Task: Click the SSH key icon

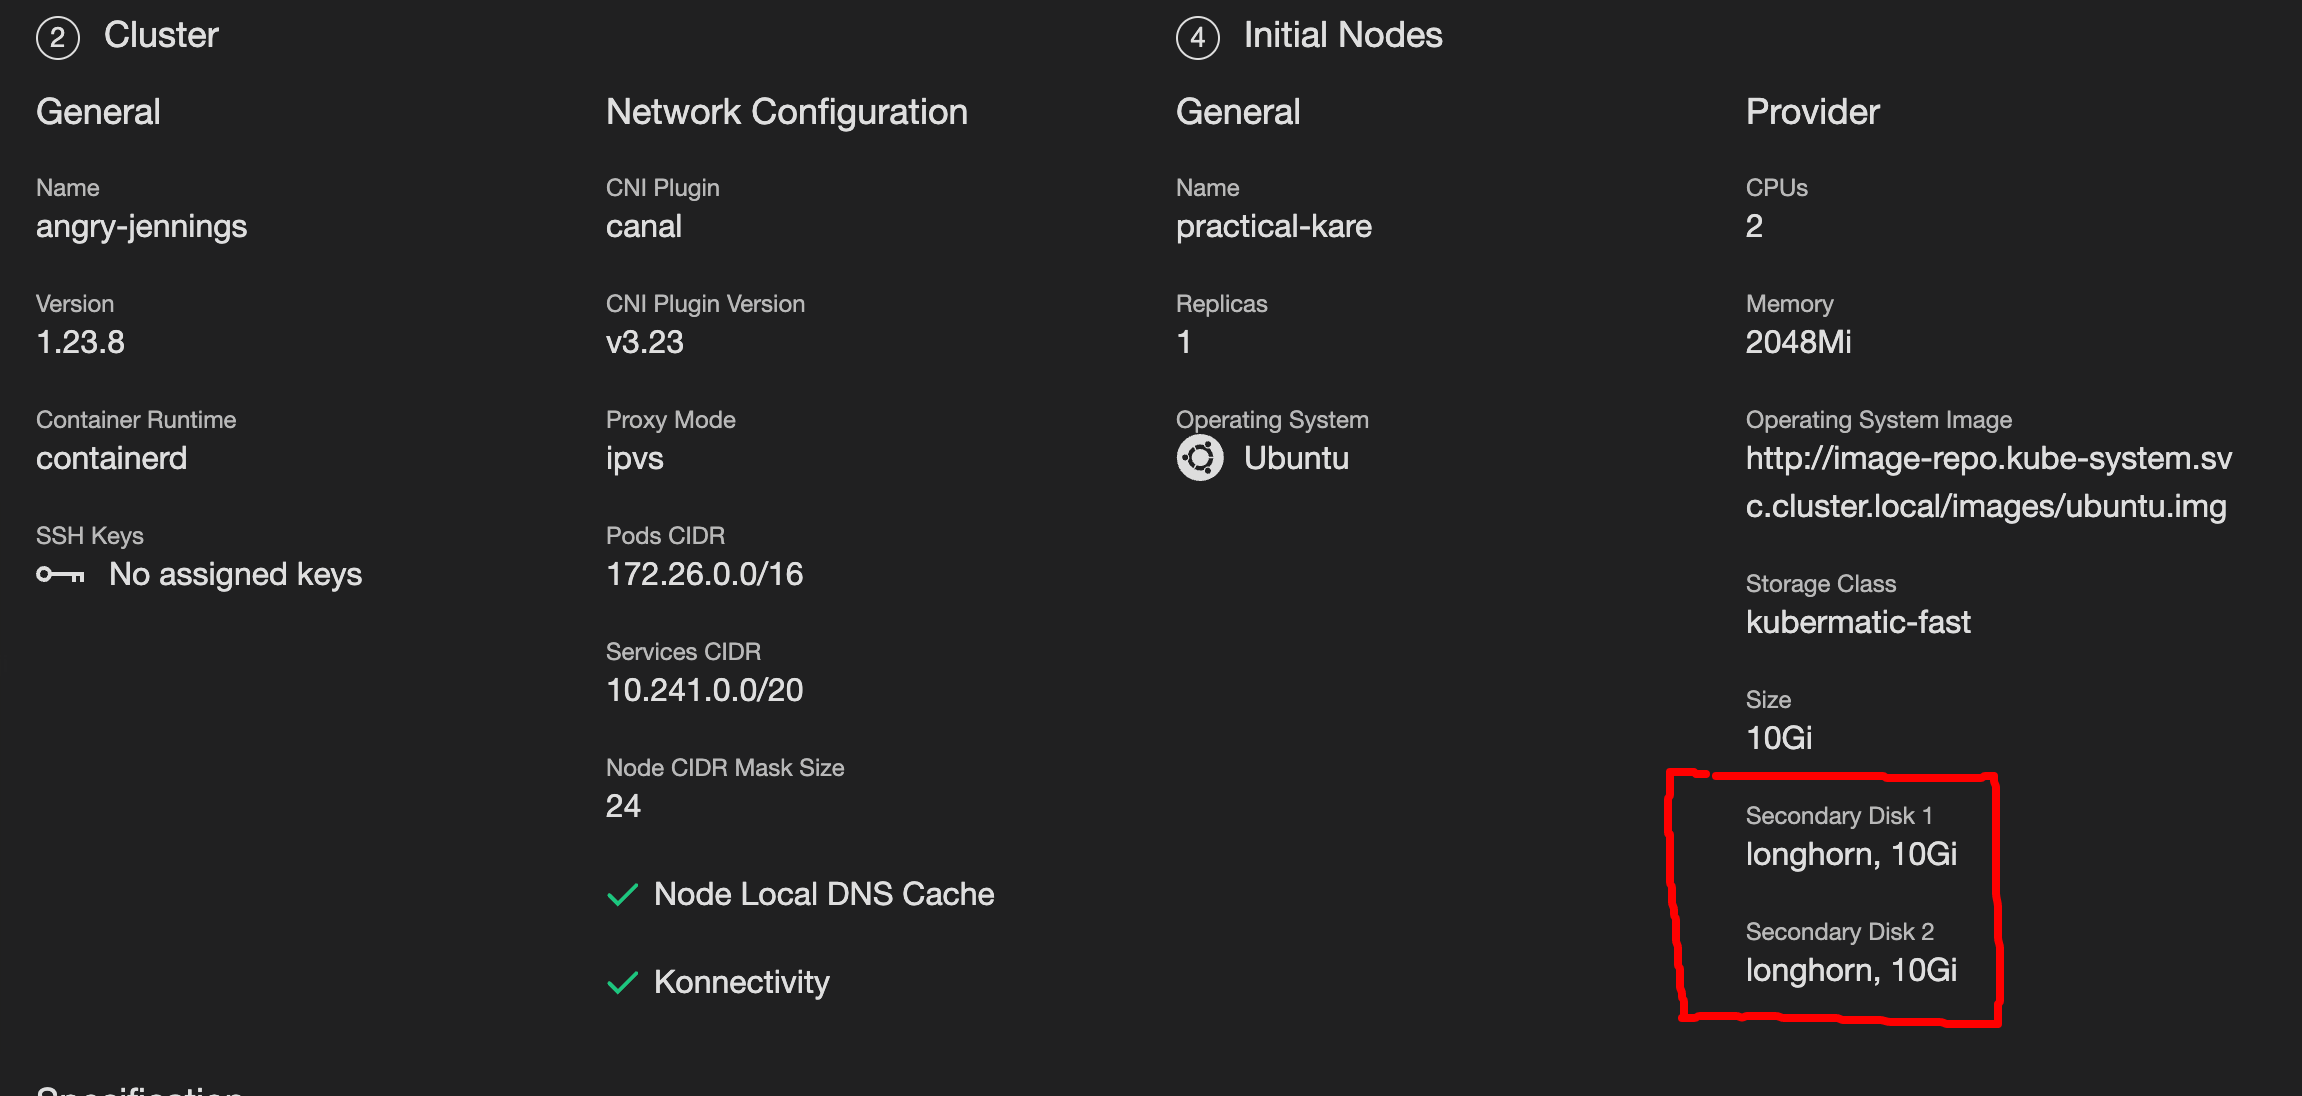Action: point(58,574)
